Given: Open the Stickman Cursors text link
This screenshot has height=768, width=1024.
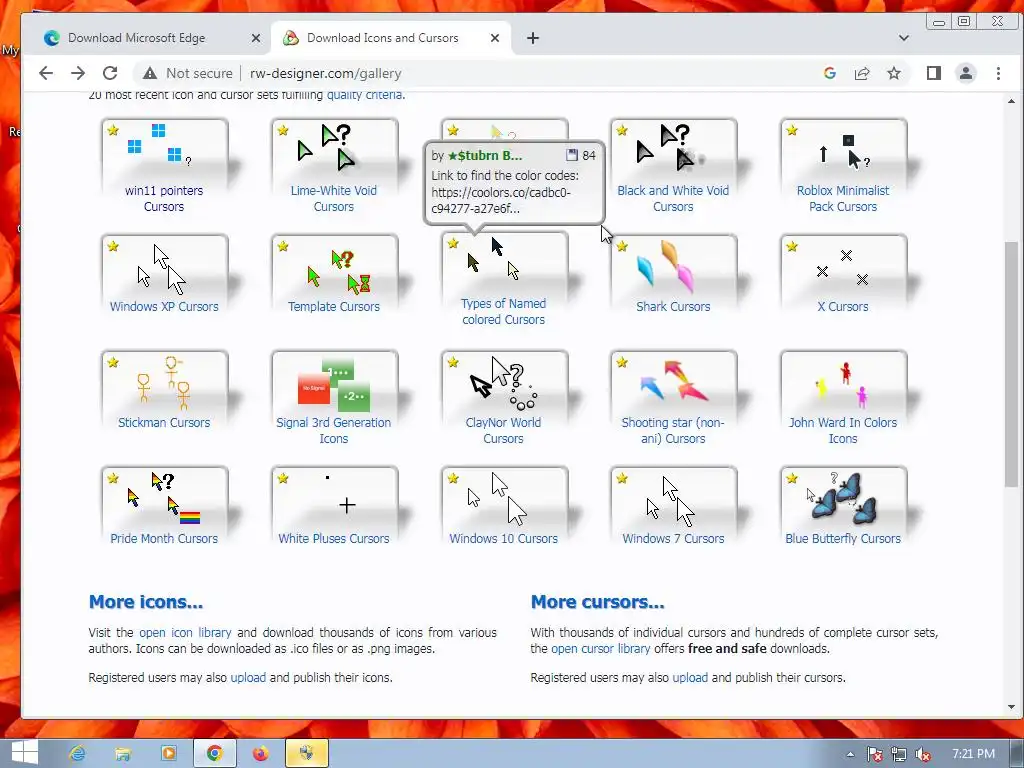Looking at the screenshot, I should [x=164, y=423].
